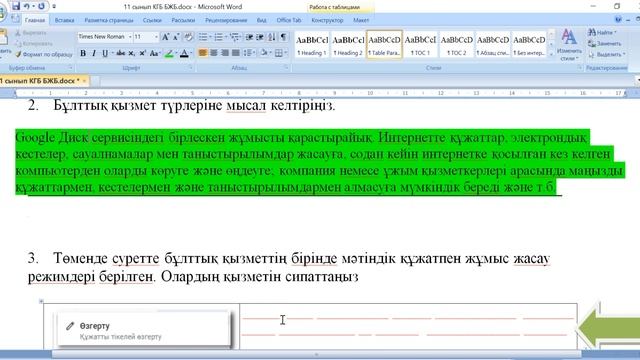Justify the text alignment
This screenshot has height=360, width=640.
click(236, 53)
